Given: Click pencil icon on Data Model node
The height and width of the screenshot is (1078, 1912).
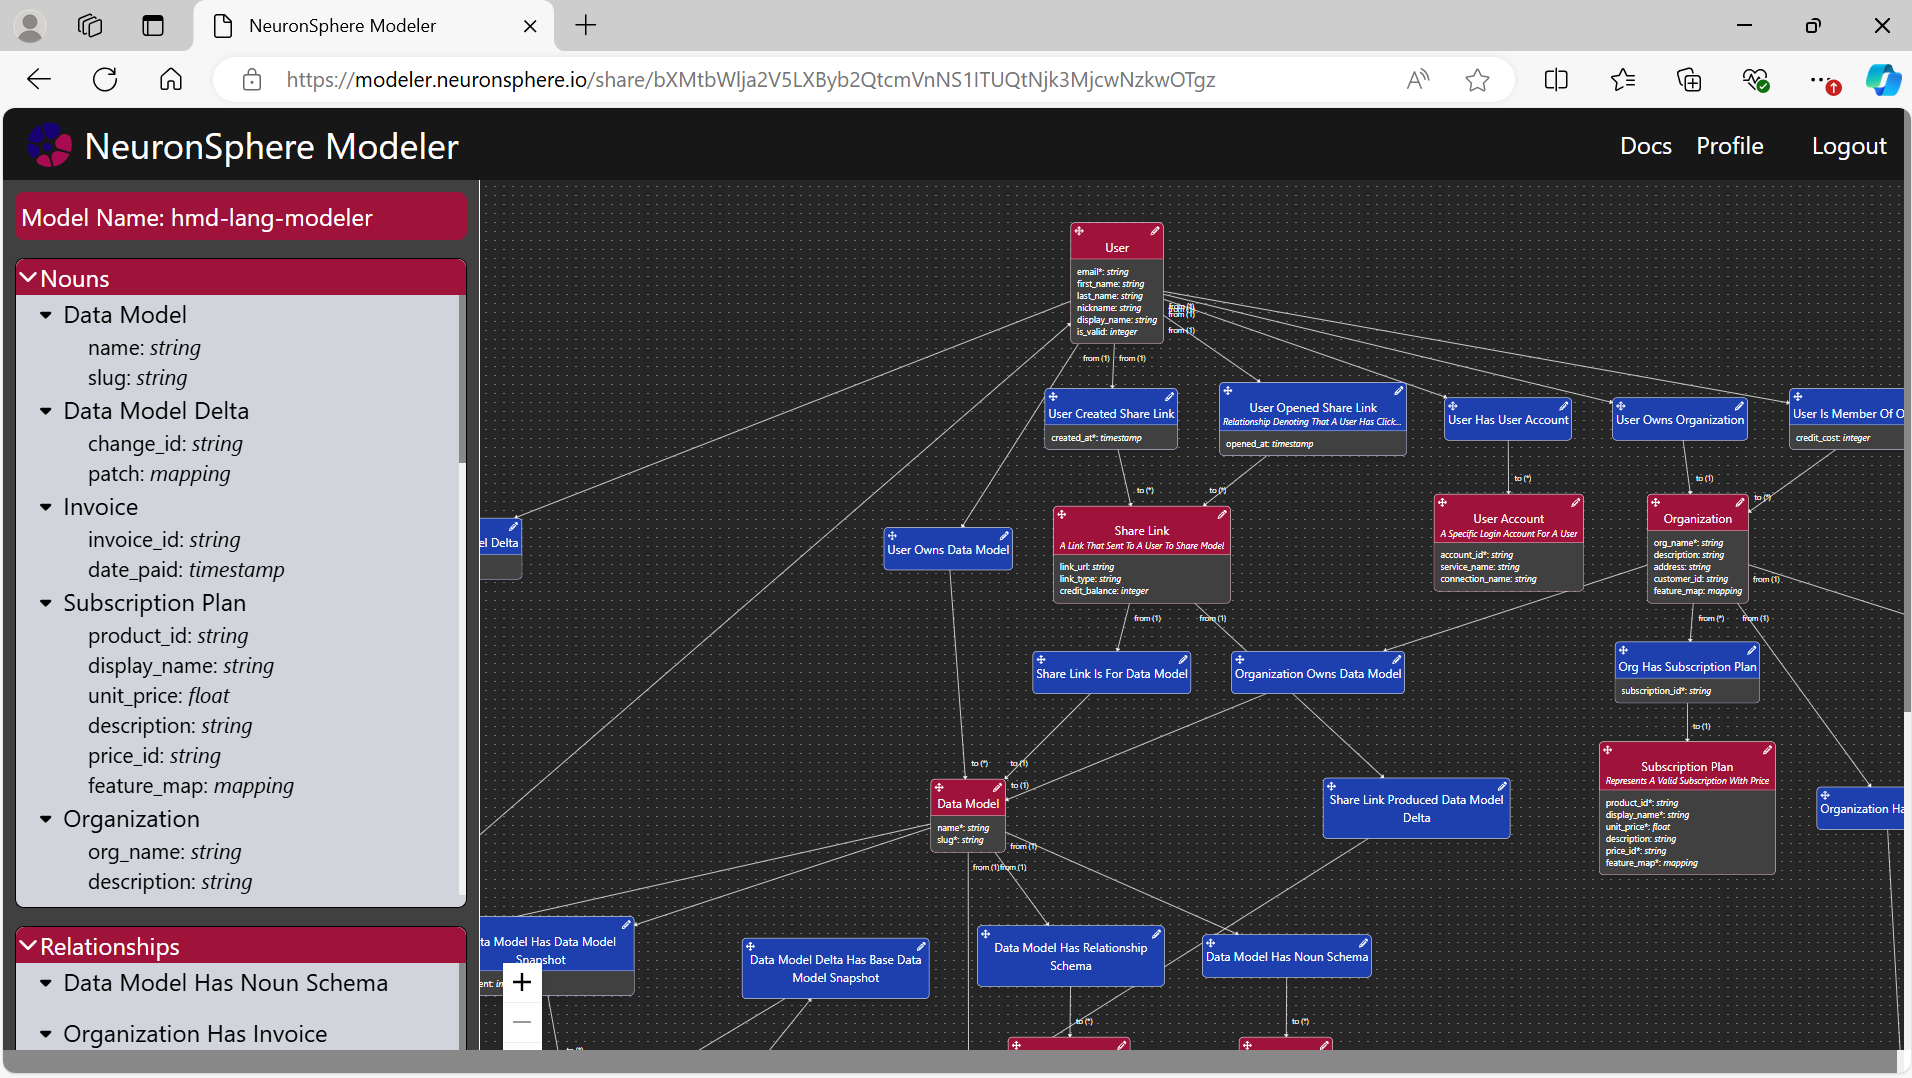Looking at the screenshot, I should (x=997, y=788).
